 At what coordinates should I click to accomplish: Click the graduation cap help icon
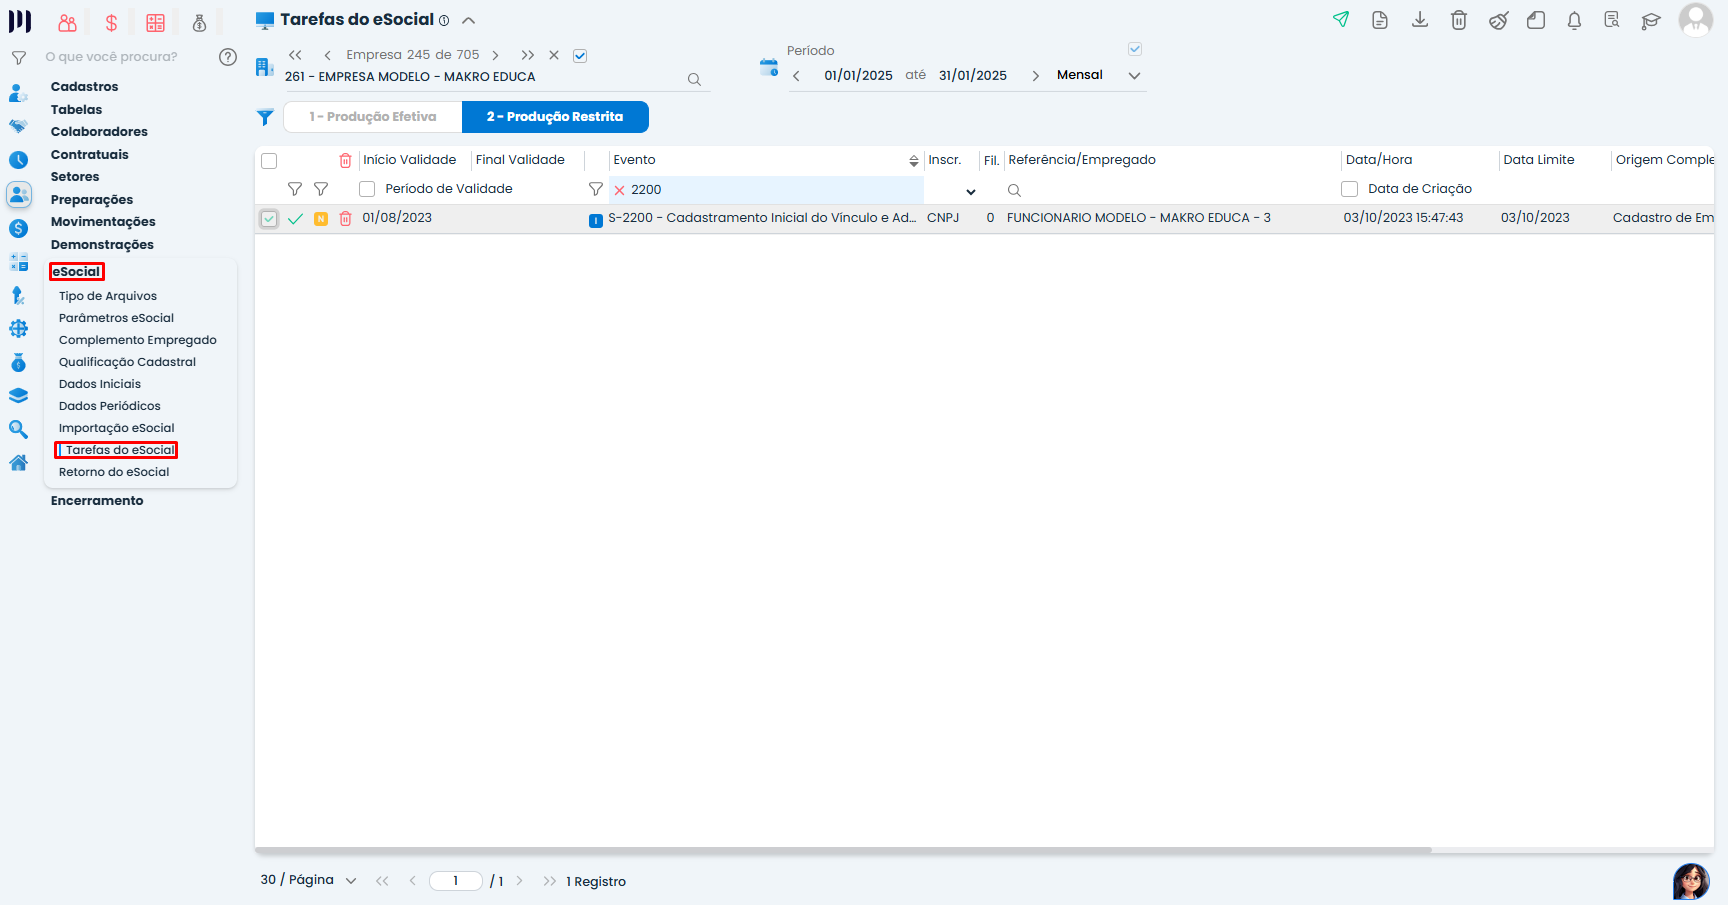click(x=1650, y=21)
